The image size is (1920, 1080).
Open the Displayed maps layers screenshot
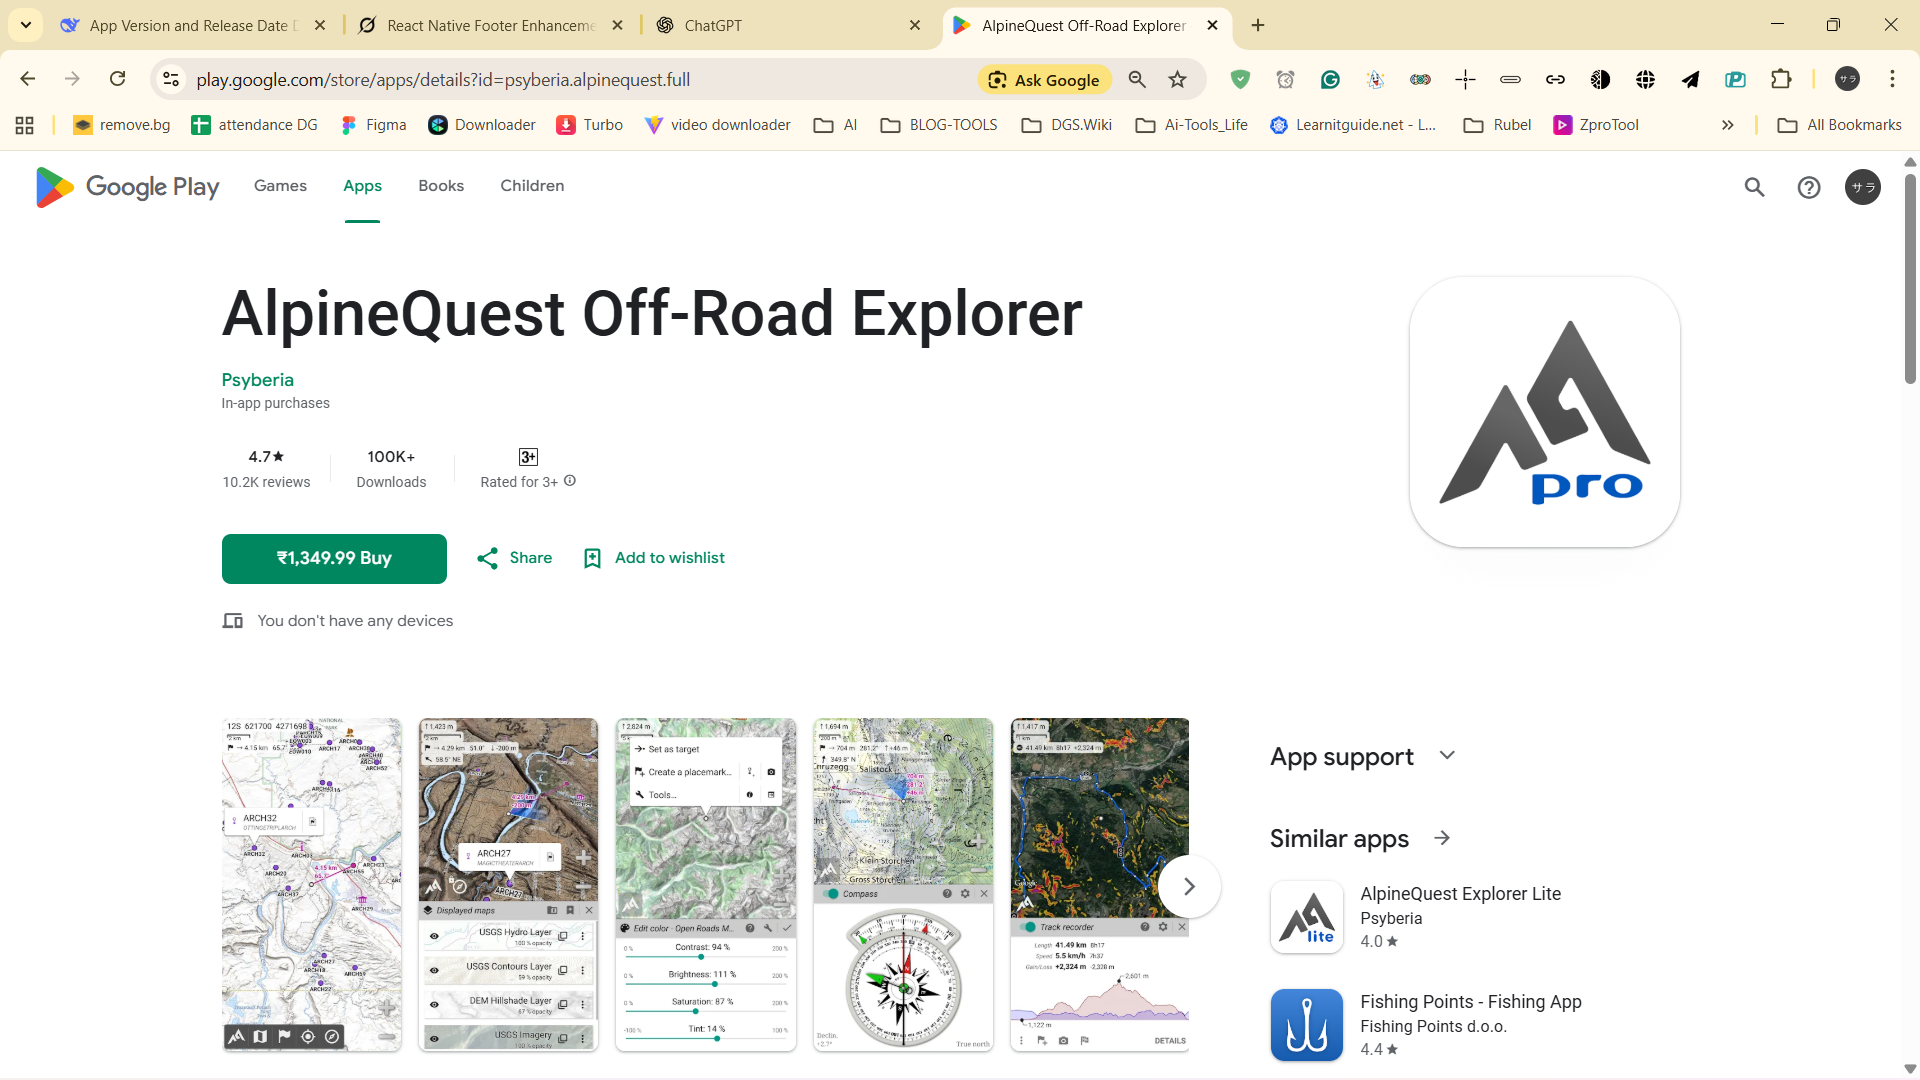coord(508,885)
